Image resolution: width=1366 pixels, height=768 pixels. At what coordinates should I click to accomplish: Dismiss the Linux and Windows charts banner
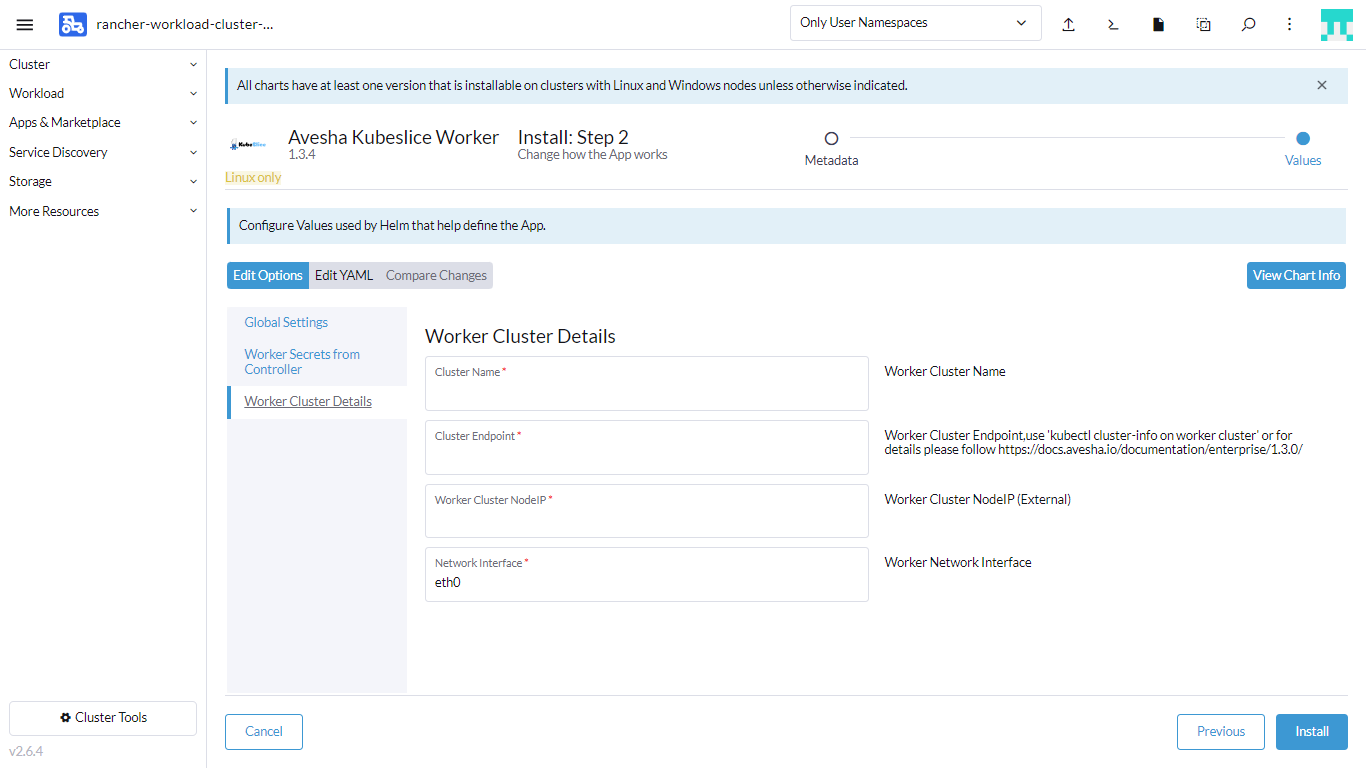[x=1322, y=85]
